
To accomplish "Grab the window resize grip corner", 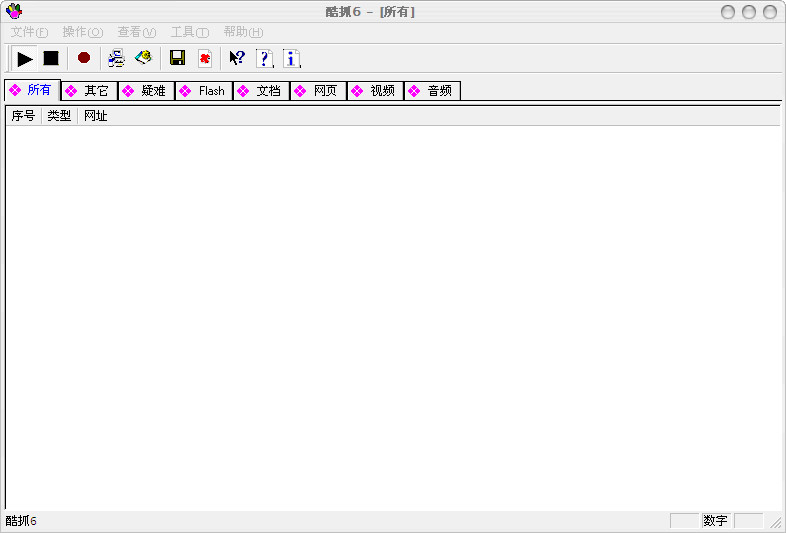I will 776,522.
